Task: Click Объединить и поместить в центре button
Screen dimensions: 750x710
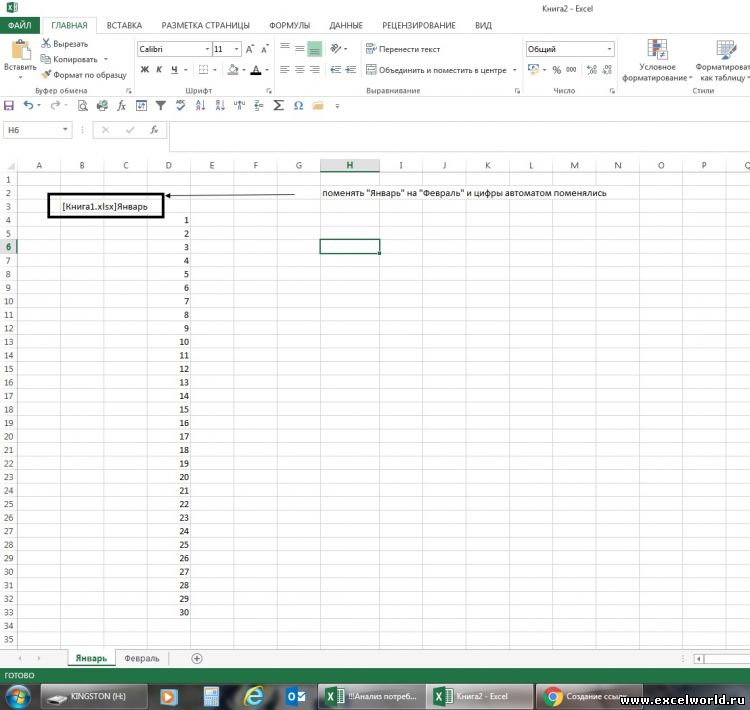Action: point(436,70)
